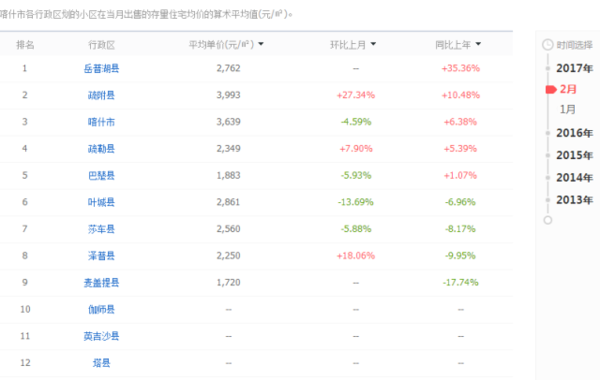Click the red 2月 timeline marker
The width and height of the screenshot is (600, 380).
[x=551, y=90]
